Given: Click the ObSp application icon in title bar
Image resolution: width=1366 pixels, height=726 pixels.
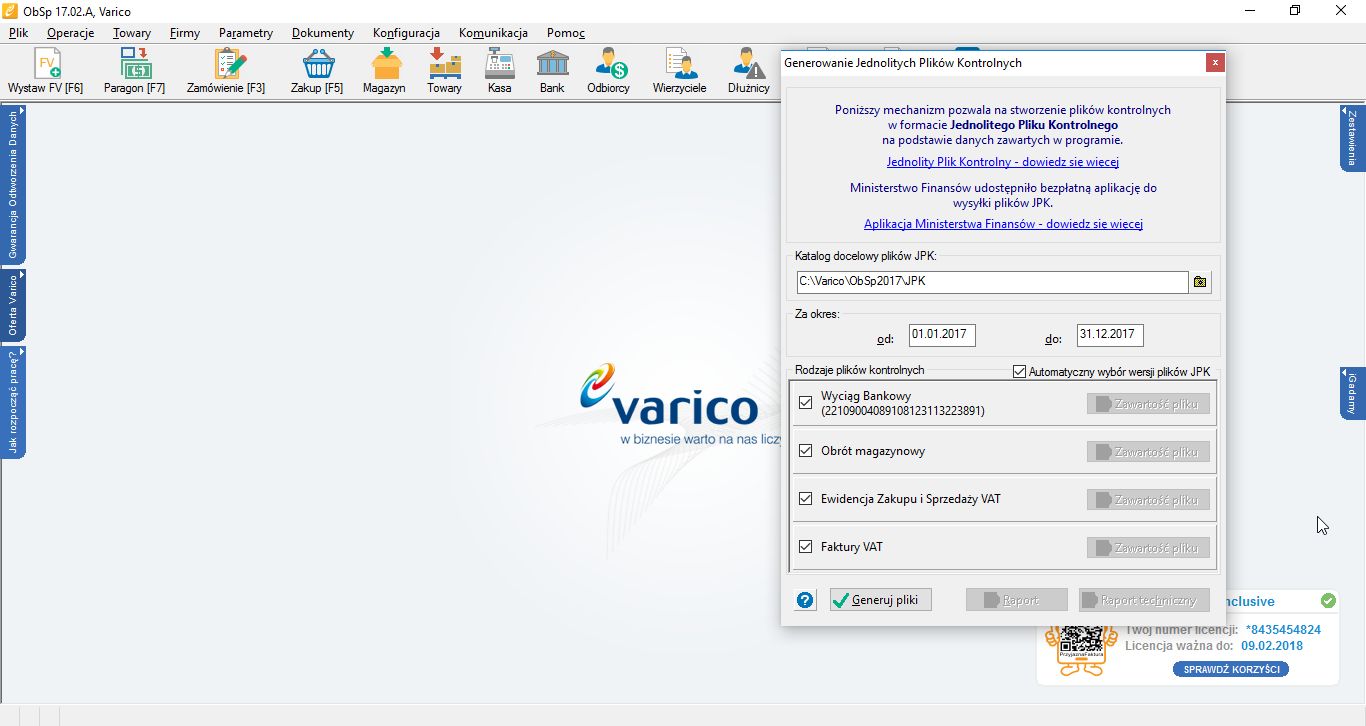Looking at the screenshot, I should tap(11, 11).
